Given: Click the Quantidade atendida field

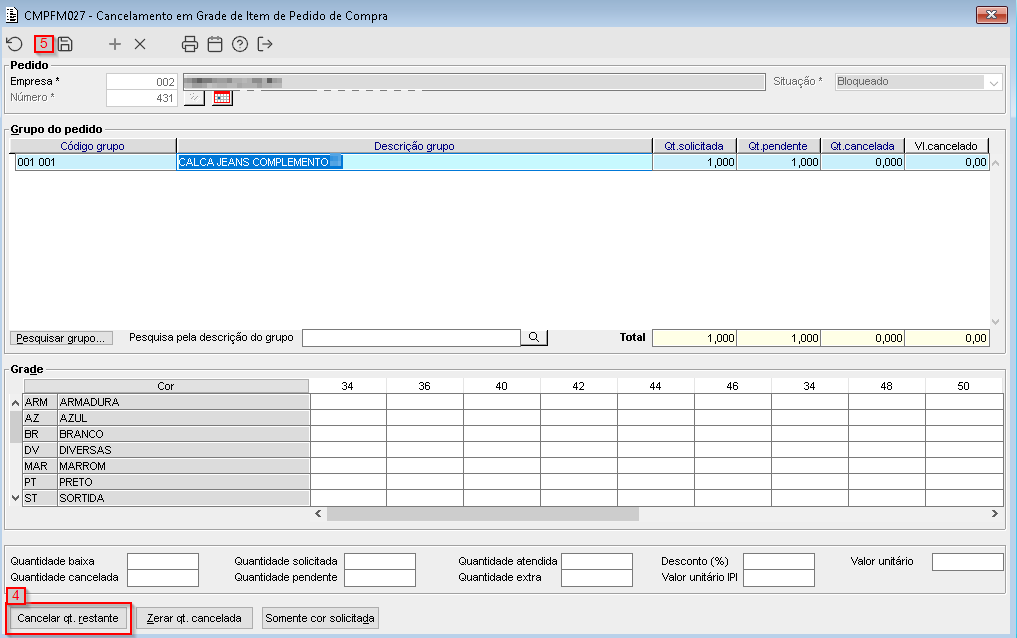Looking at the screenshot, I should [597, 561].
